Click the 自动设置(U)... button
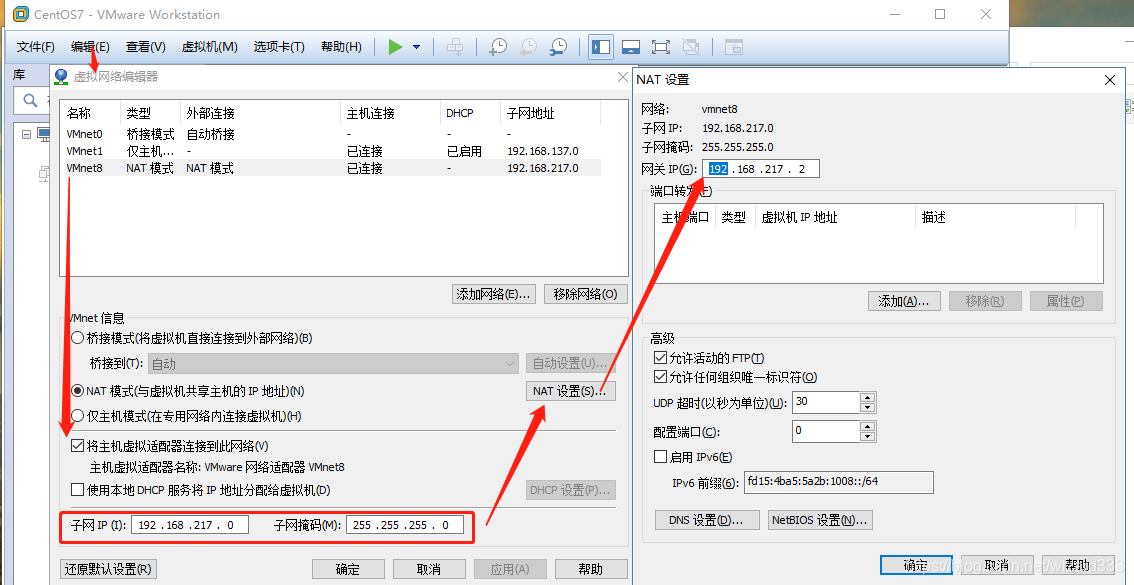The height and width of the screenshot is (585, 1134). click(x=571, y=363)
